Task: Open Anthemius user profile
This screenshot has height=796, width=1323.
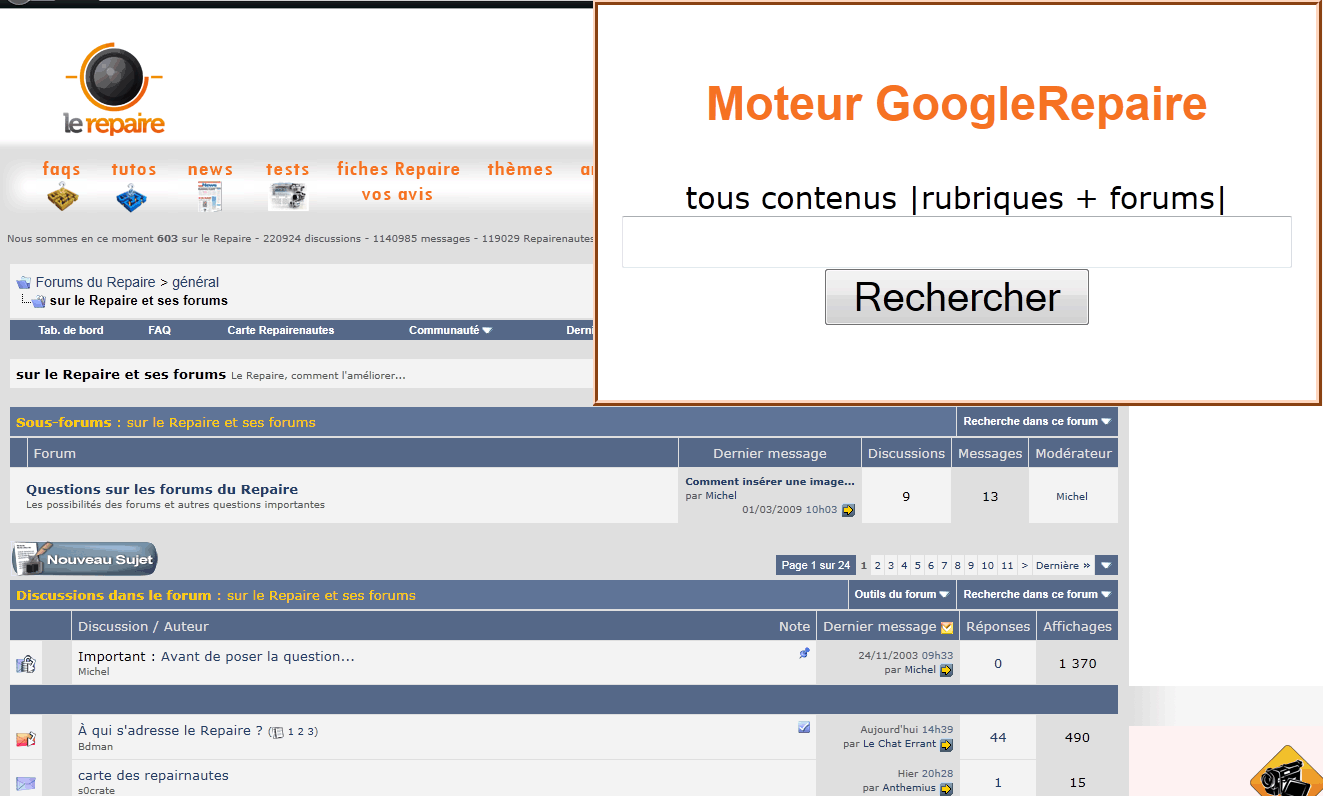Action: 909,788
